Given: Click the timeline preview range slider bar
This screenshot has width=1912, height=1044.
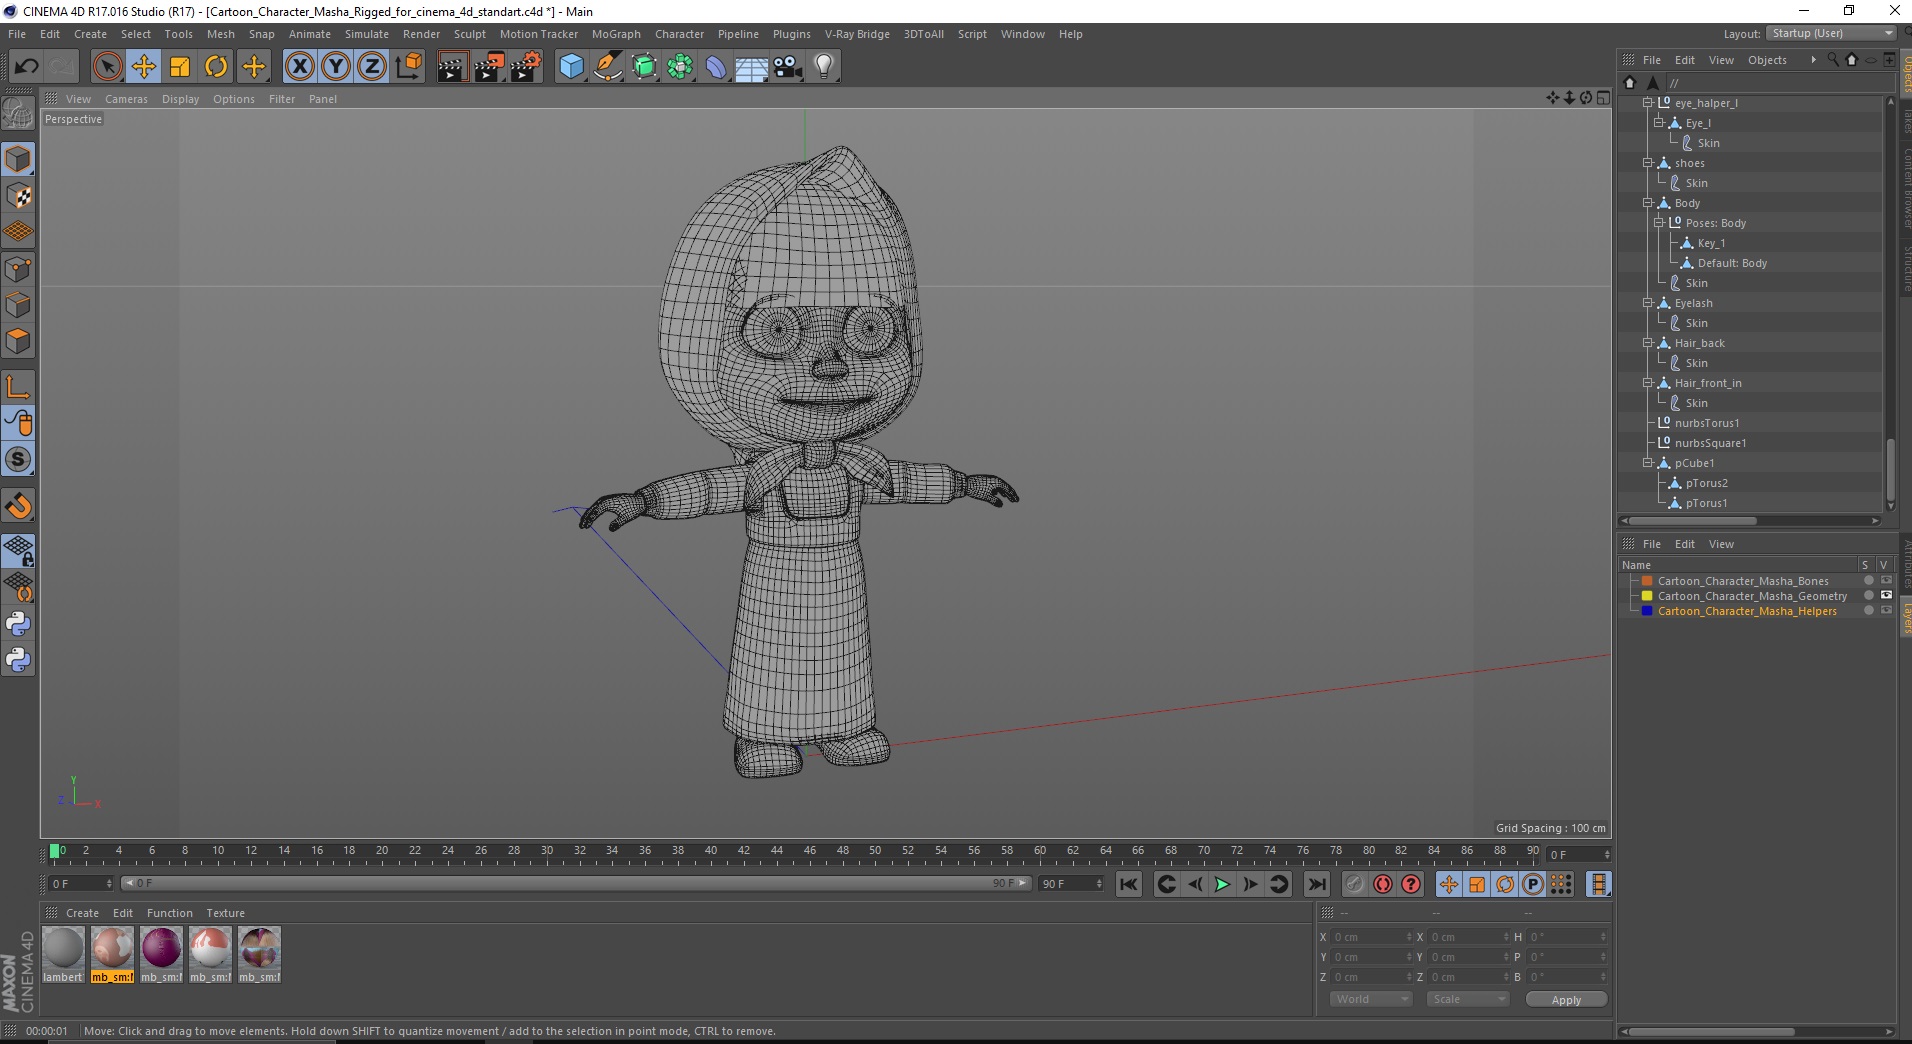Looking at the screenshot, I should point(576,883).
